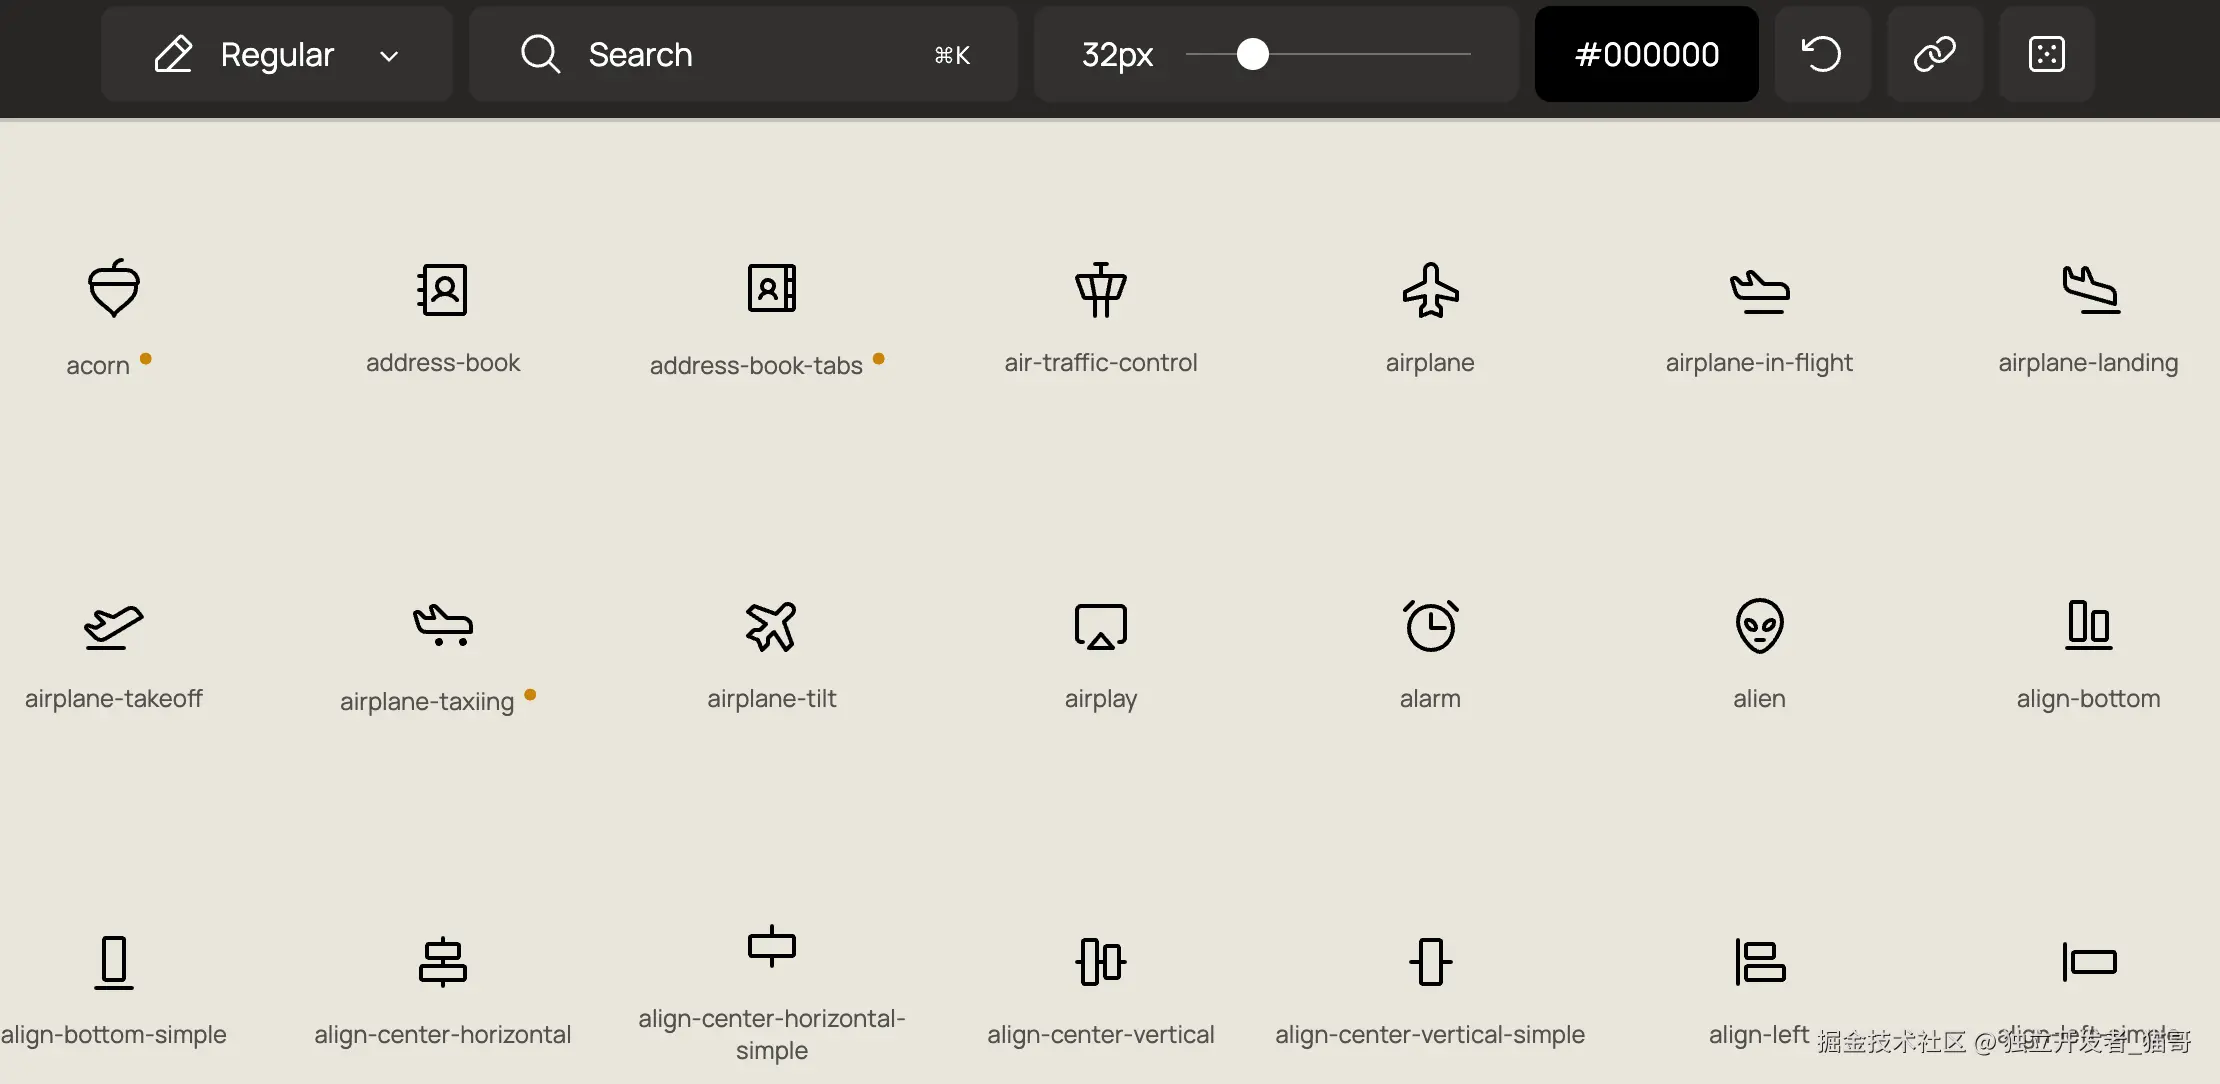Choose the alarm clock icon

(1430, 625)
